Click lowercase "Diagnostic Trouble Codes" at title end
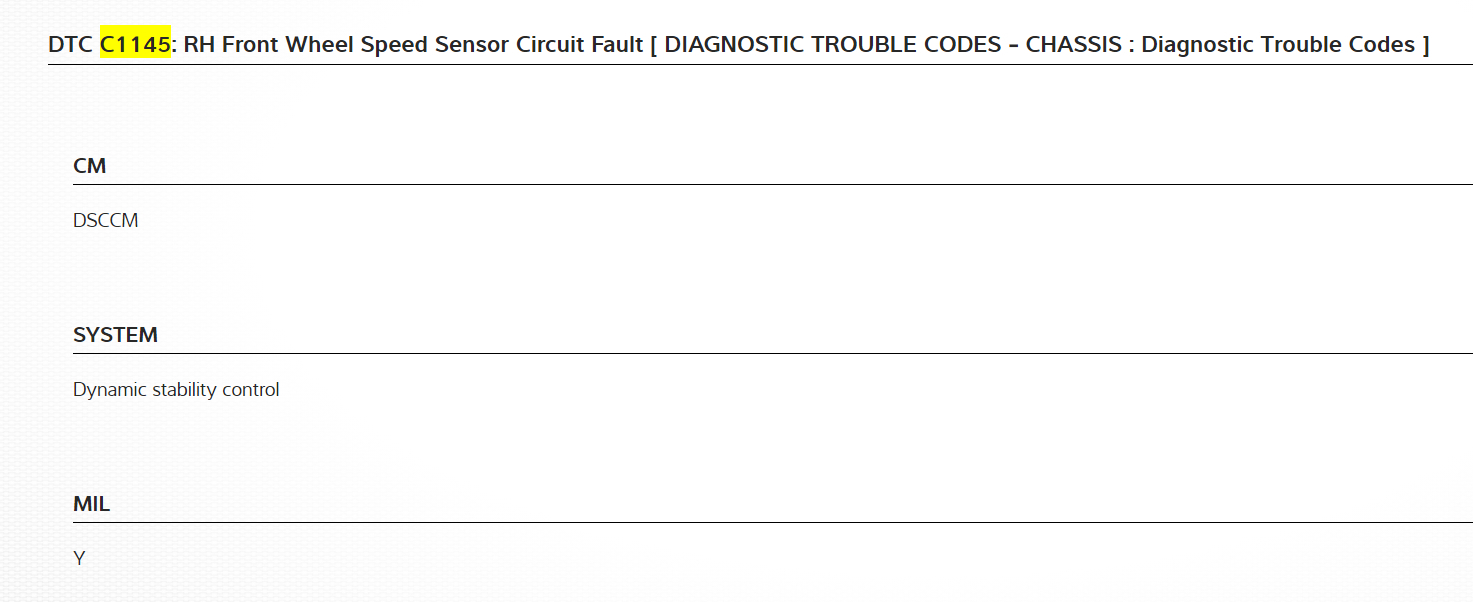 1278,45
